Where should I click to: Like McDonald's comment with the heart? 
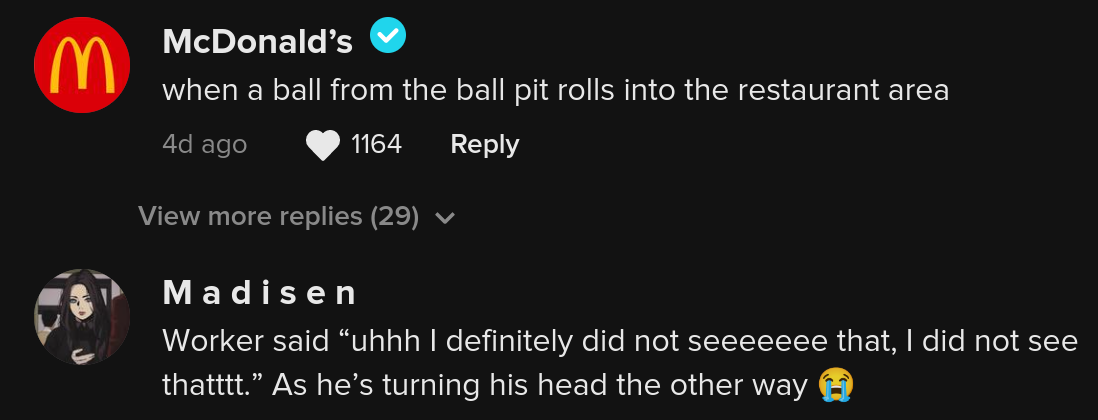(x=322, y=146)
